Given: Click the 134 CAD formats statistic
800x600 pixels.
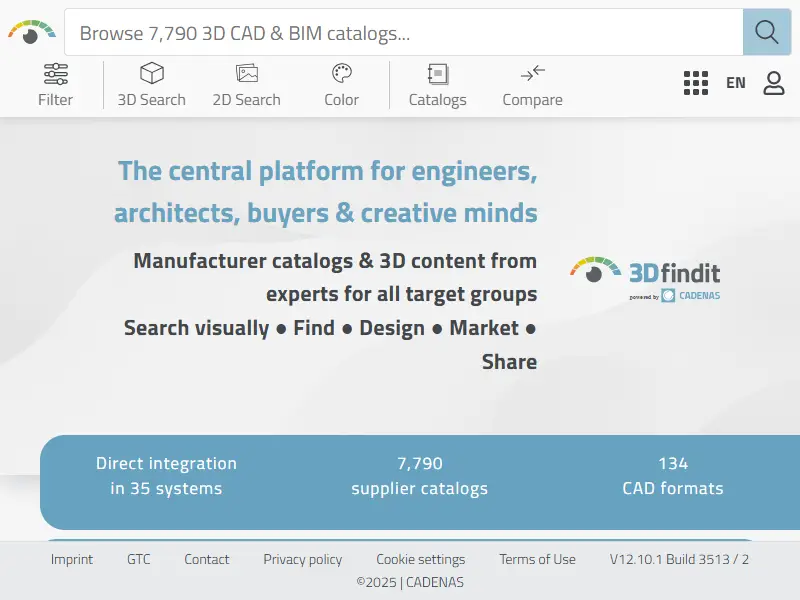Looking at the screenshot, I should (672, 476).
